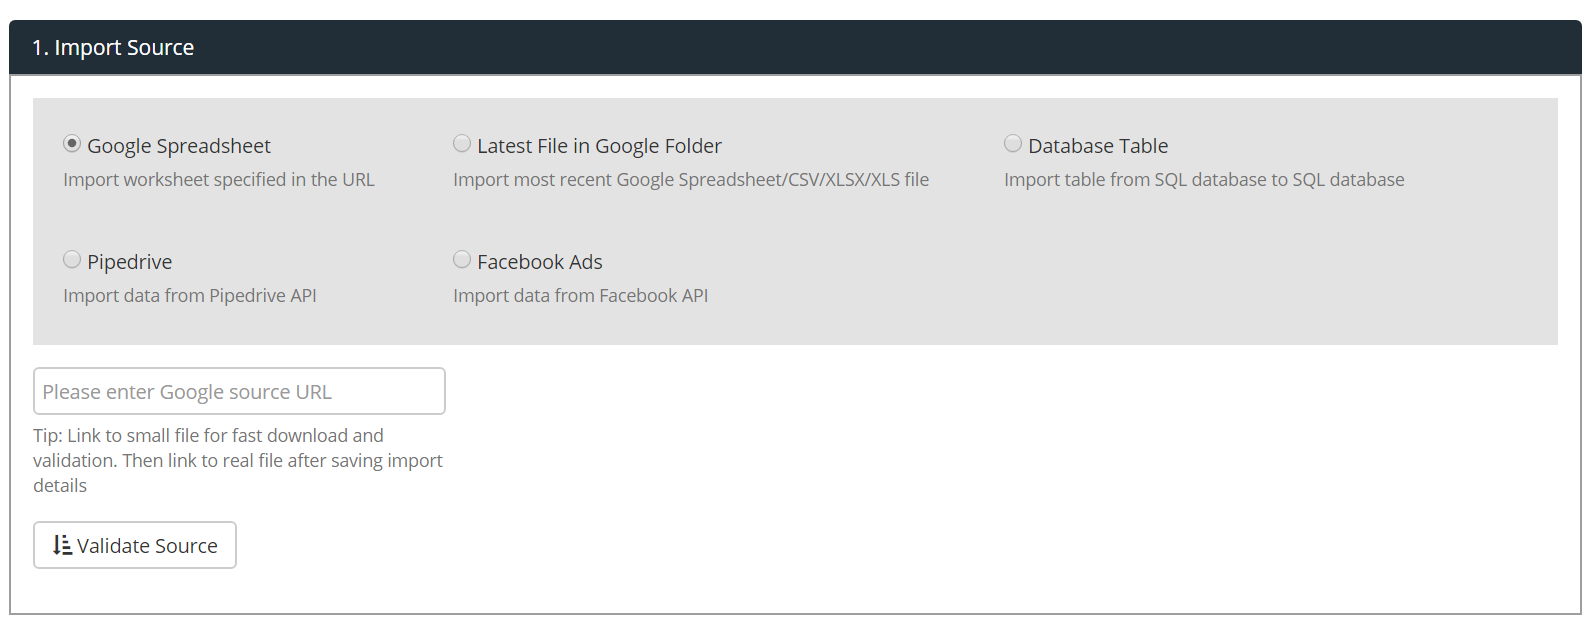Click the 'Import worksheet specified in the URL' description
The width and height of the screenshot is (1593, 628).
[219, 179]
